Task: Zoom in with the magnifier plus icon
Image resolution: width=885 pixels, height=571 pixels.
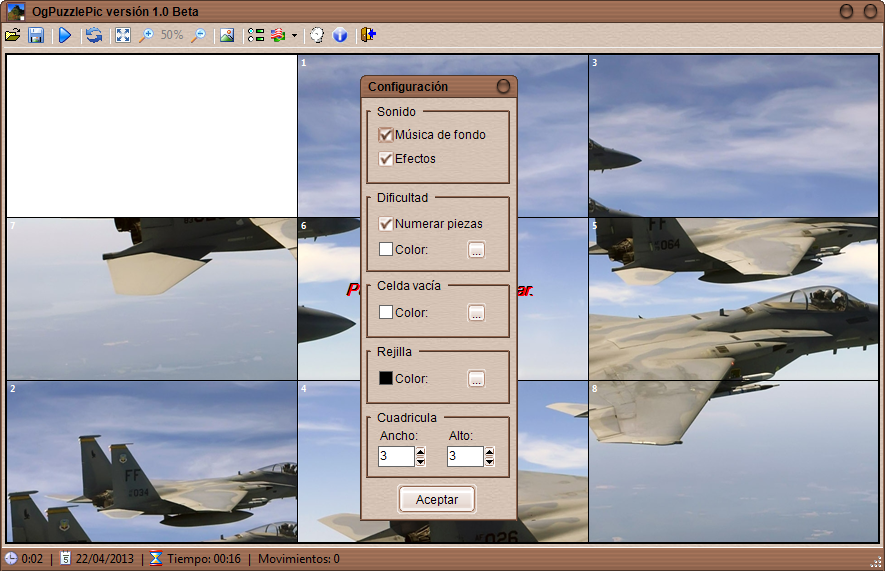Action: (146, 35)
